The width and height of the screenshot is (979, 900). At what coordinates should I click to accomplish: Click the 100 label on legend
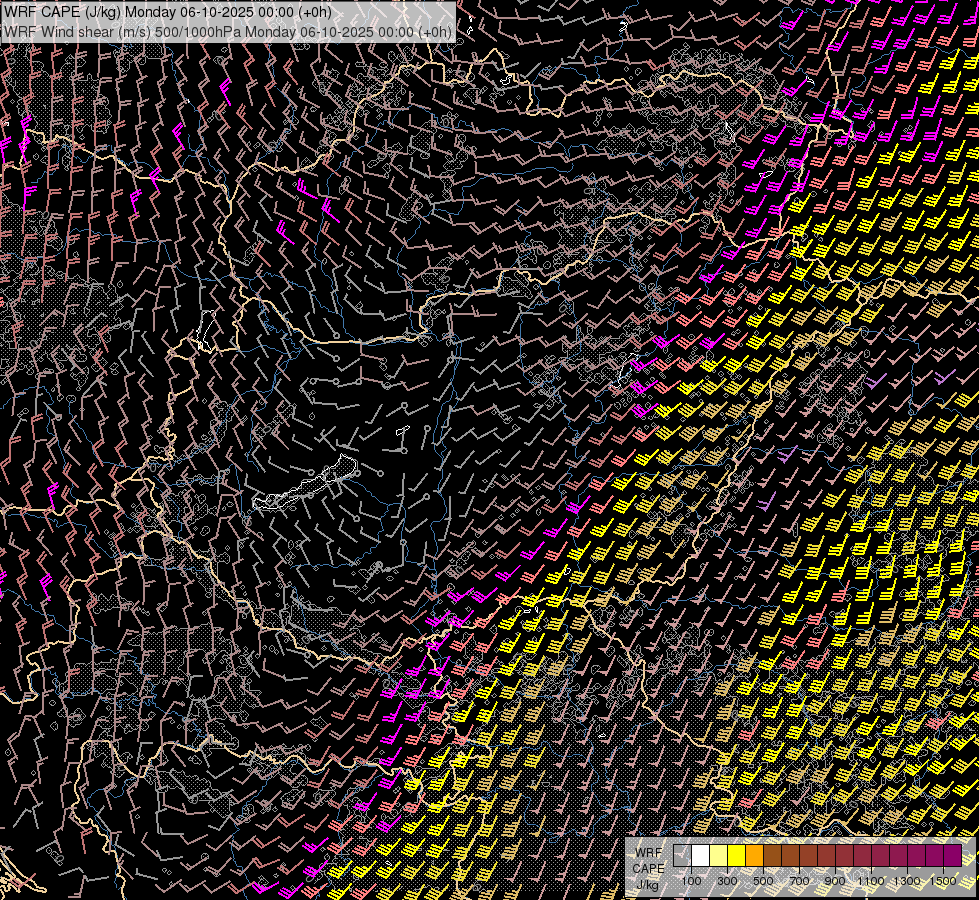tap(692, 881)
